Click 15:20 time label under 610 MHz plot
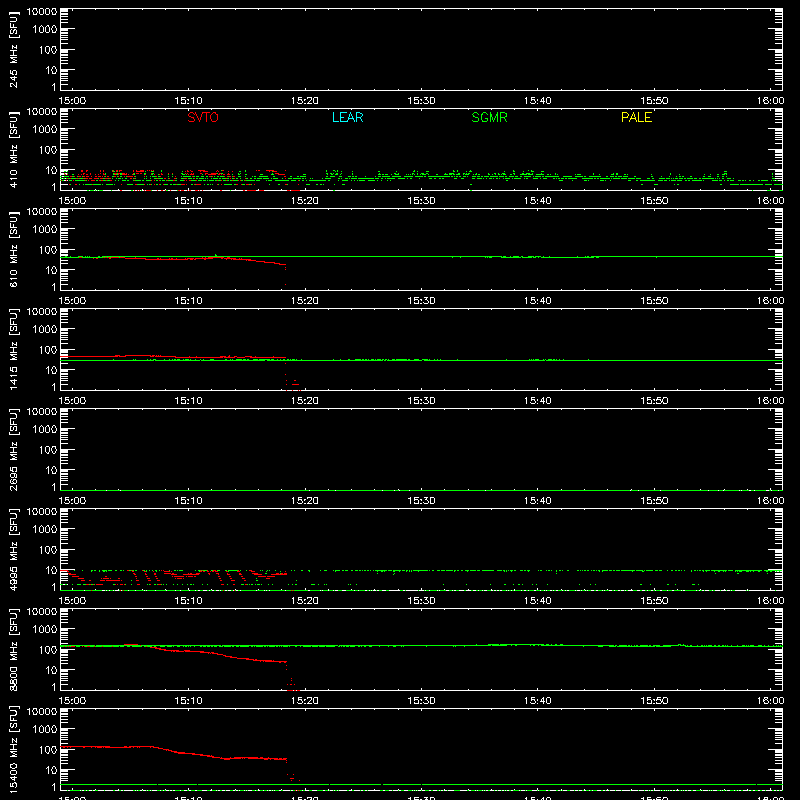The height and width of the screenshot is (800, 800). (x=305, y=301)
